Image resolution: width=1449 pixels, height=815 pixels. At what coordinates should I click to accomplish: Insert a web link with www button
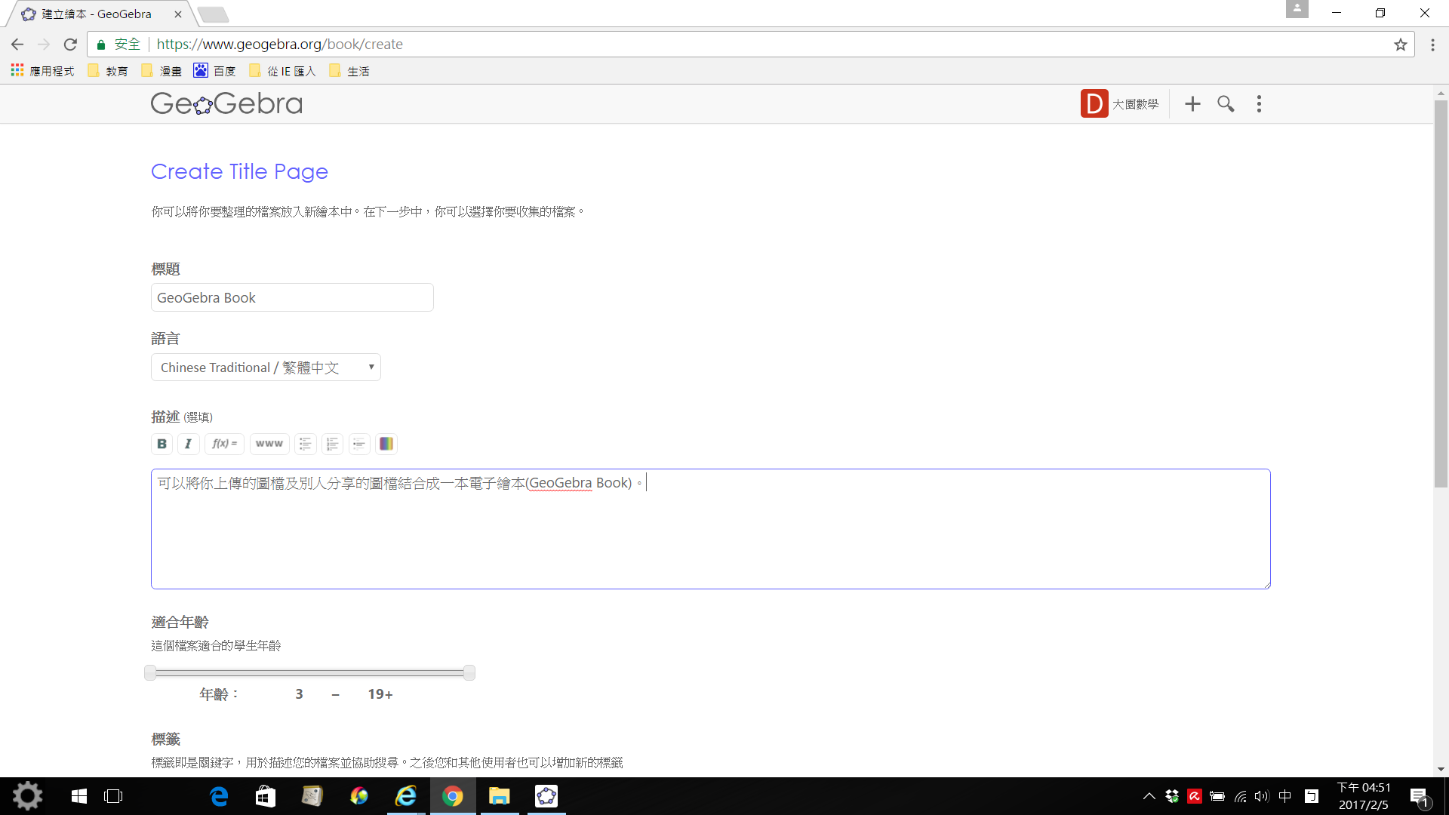tap(269, 444)
